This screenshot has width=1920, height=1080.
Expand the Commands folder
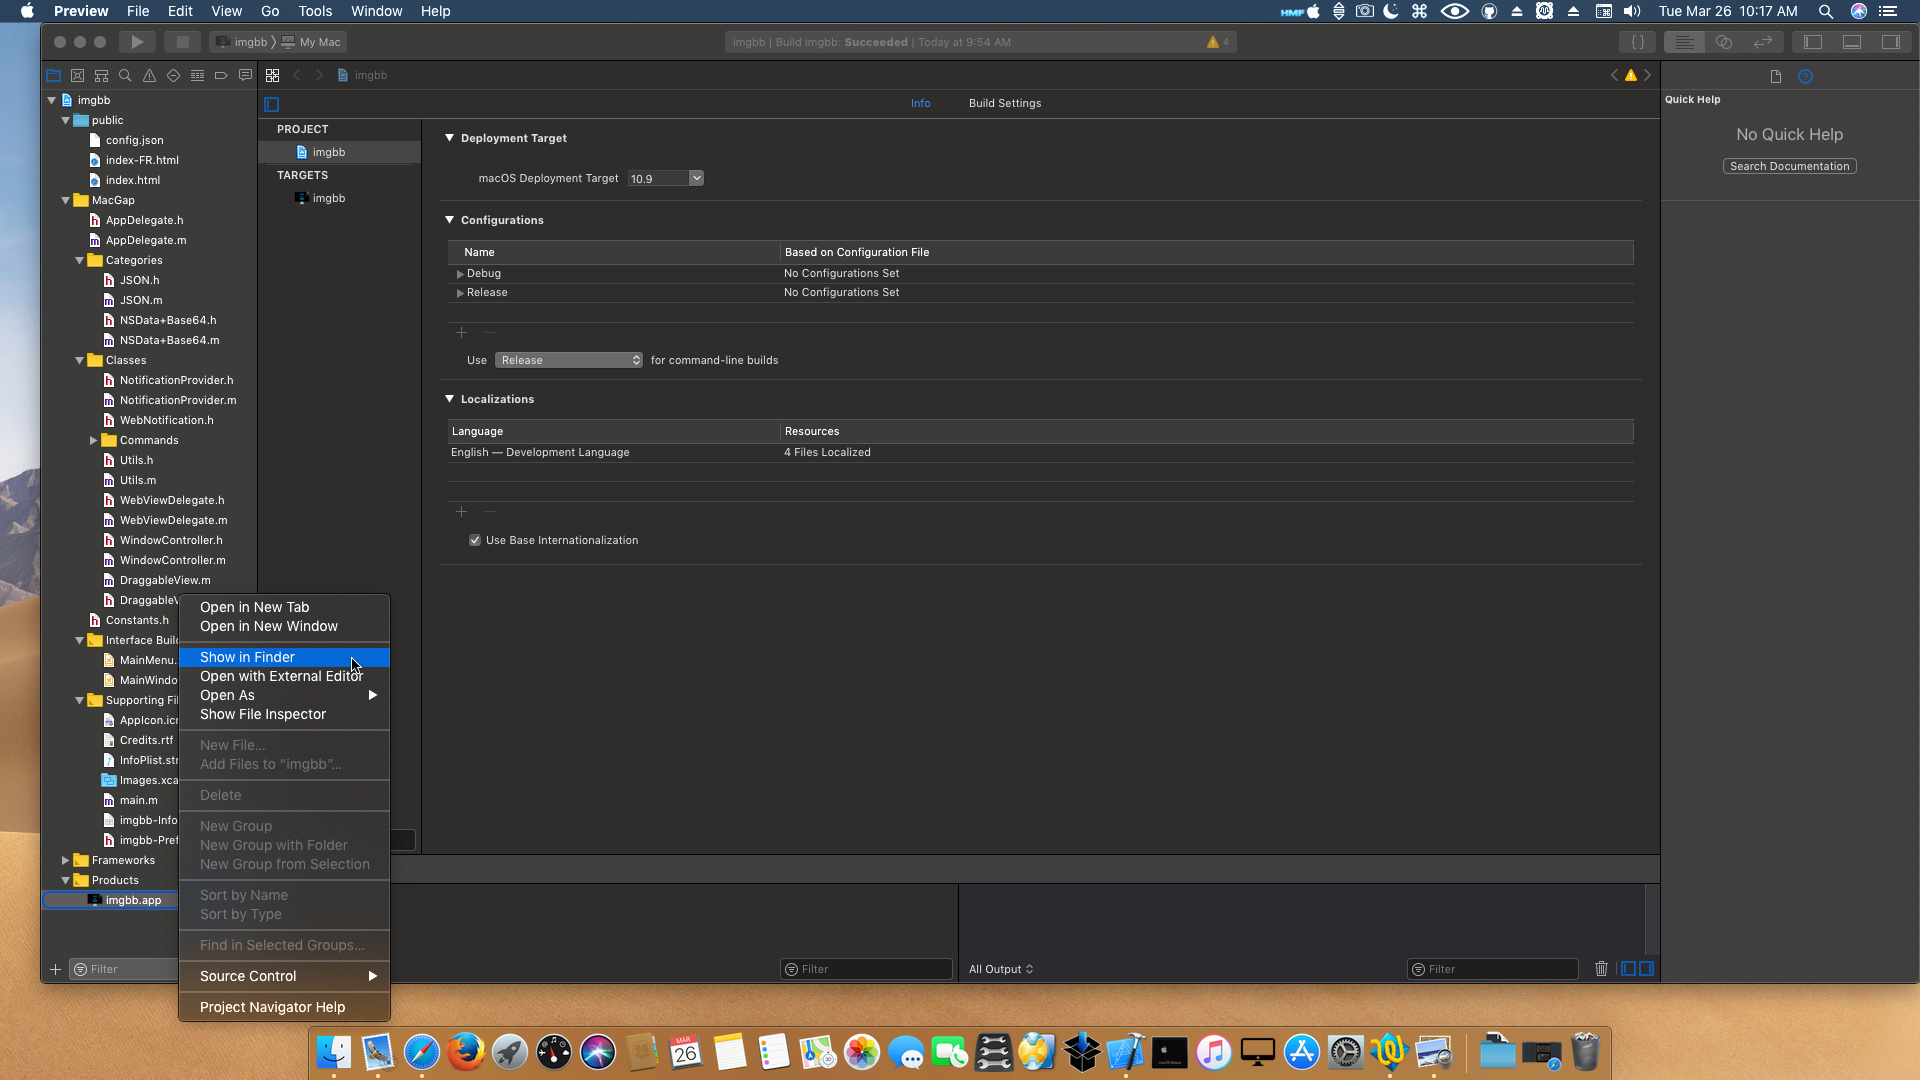94,440
